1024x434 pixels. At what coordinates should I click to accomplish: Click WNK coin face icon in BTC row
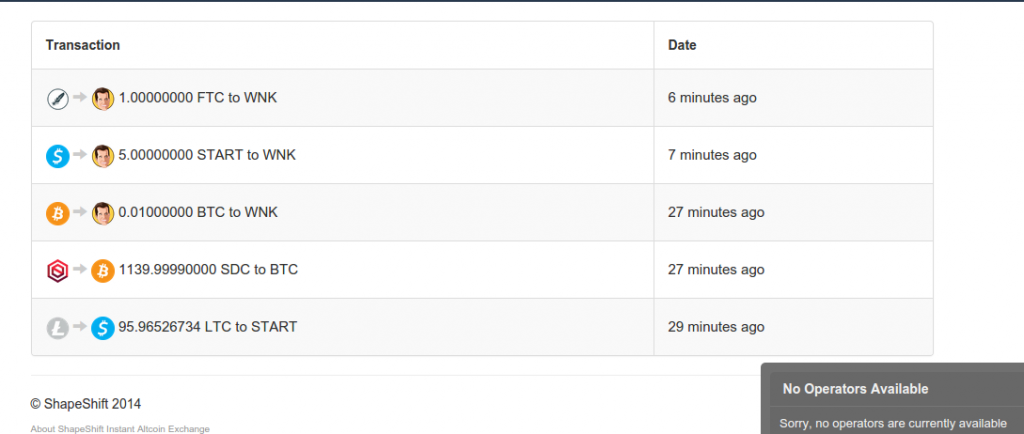click(x=103, y=213)
